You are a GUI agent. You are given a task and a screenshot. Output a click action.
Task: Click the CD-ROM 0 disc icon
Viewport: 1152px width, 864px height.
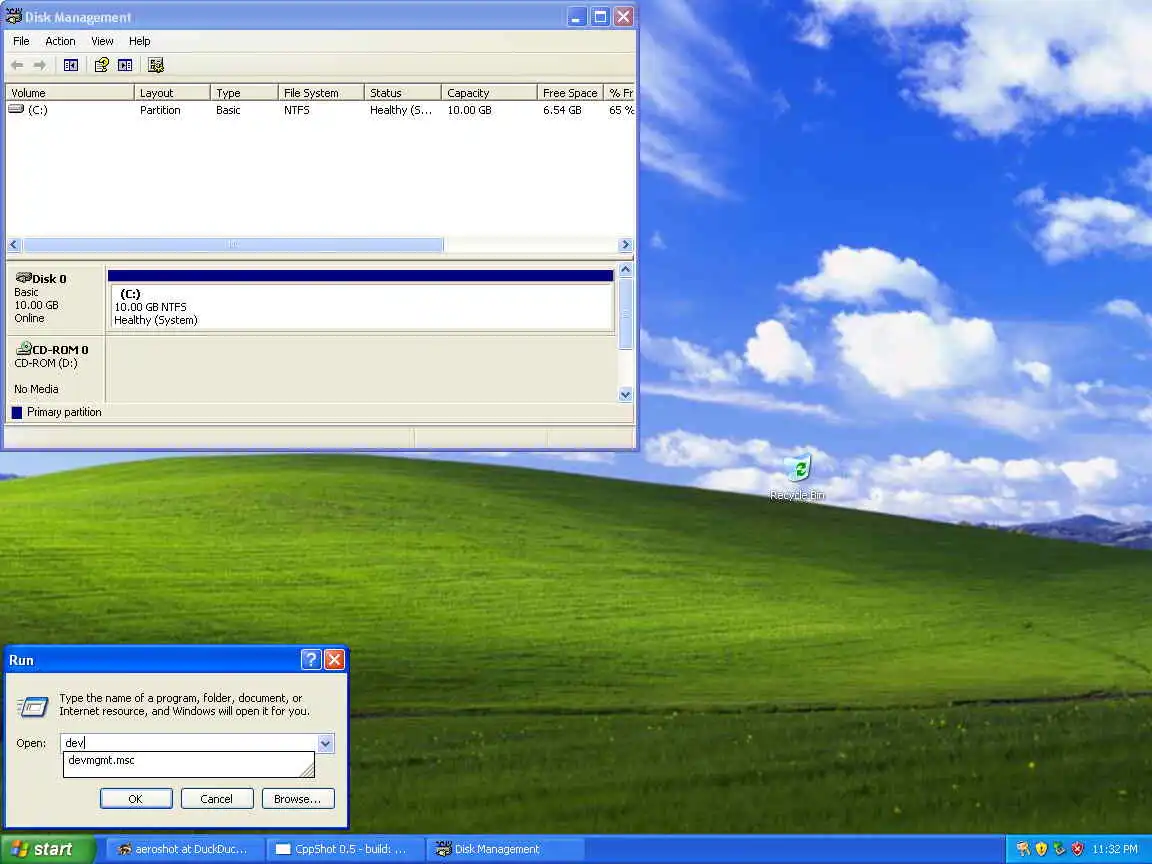click(24, 348)
